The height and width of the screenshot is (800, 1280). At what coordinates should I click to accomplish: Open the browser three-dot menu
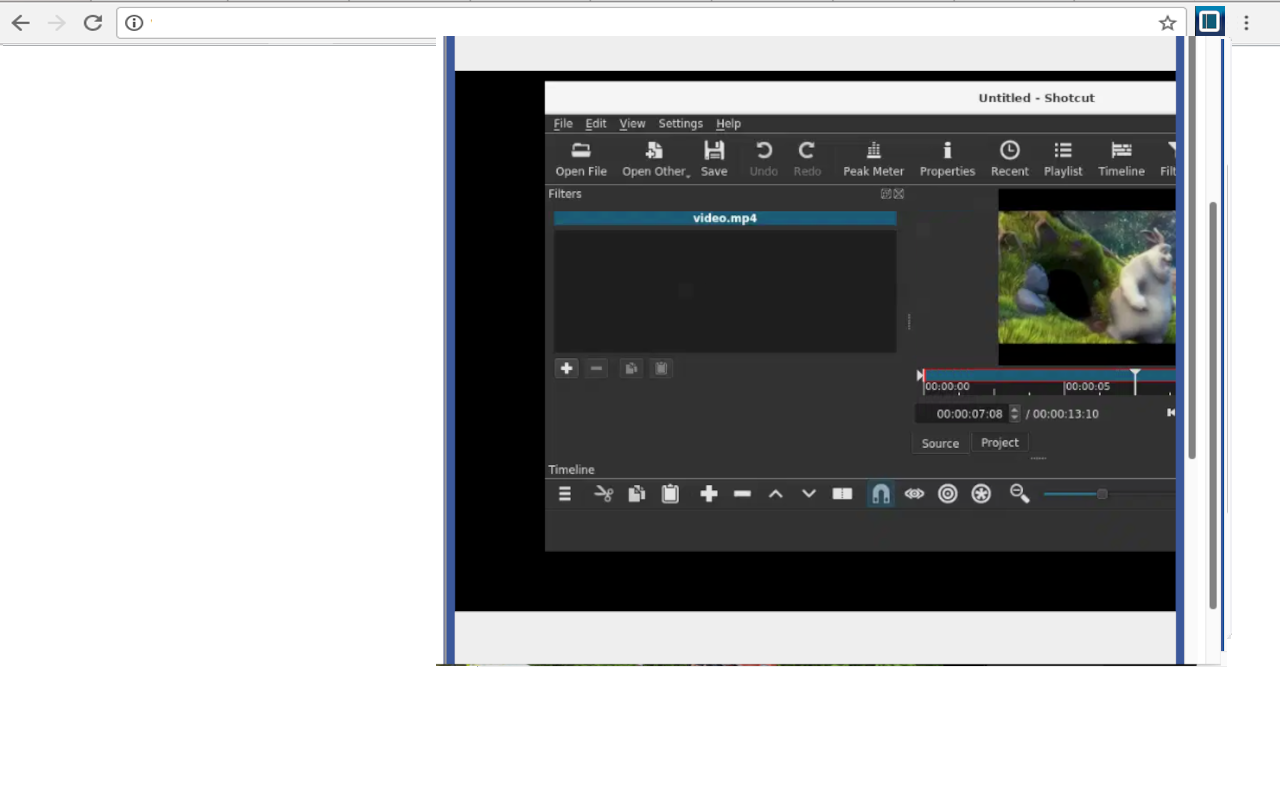pos(1246,23)
